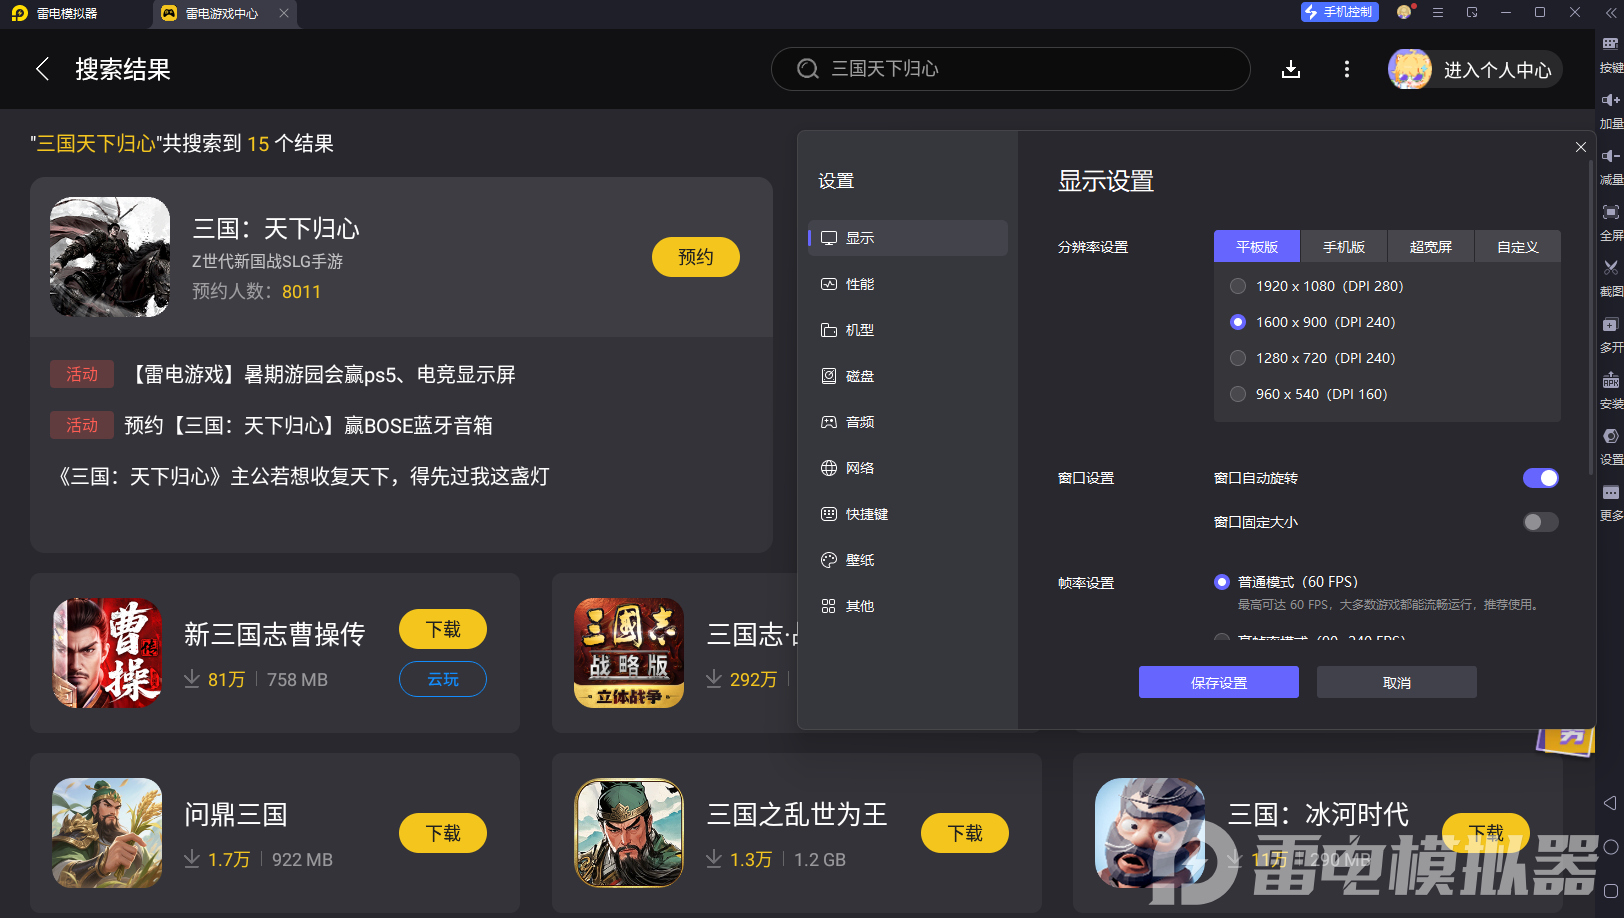Toggle 窗口自动旋转 window auto-rotate switch
This screenshot has width=1624, height=918.
click(x=1540, y=478)
